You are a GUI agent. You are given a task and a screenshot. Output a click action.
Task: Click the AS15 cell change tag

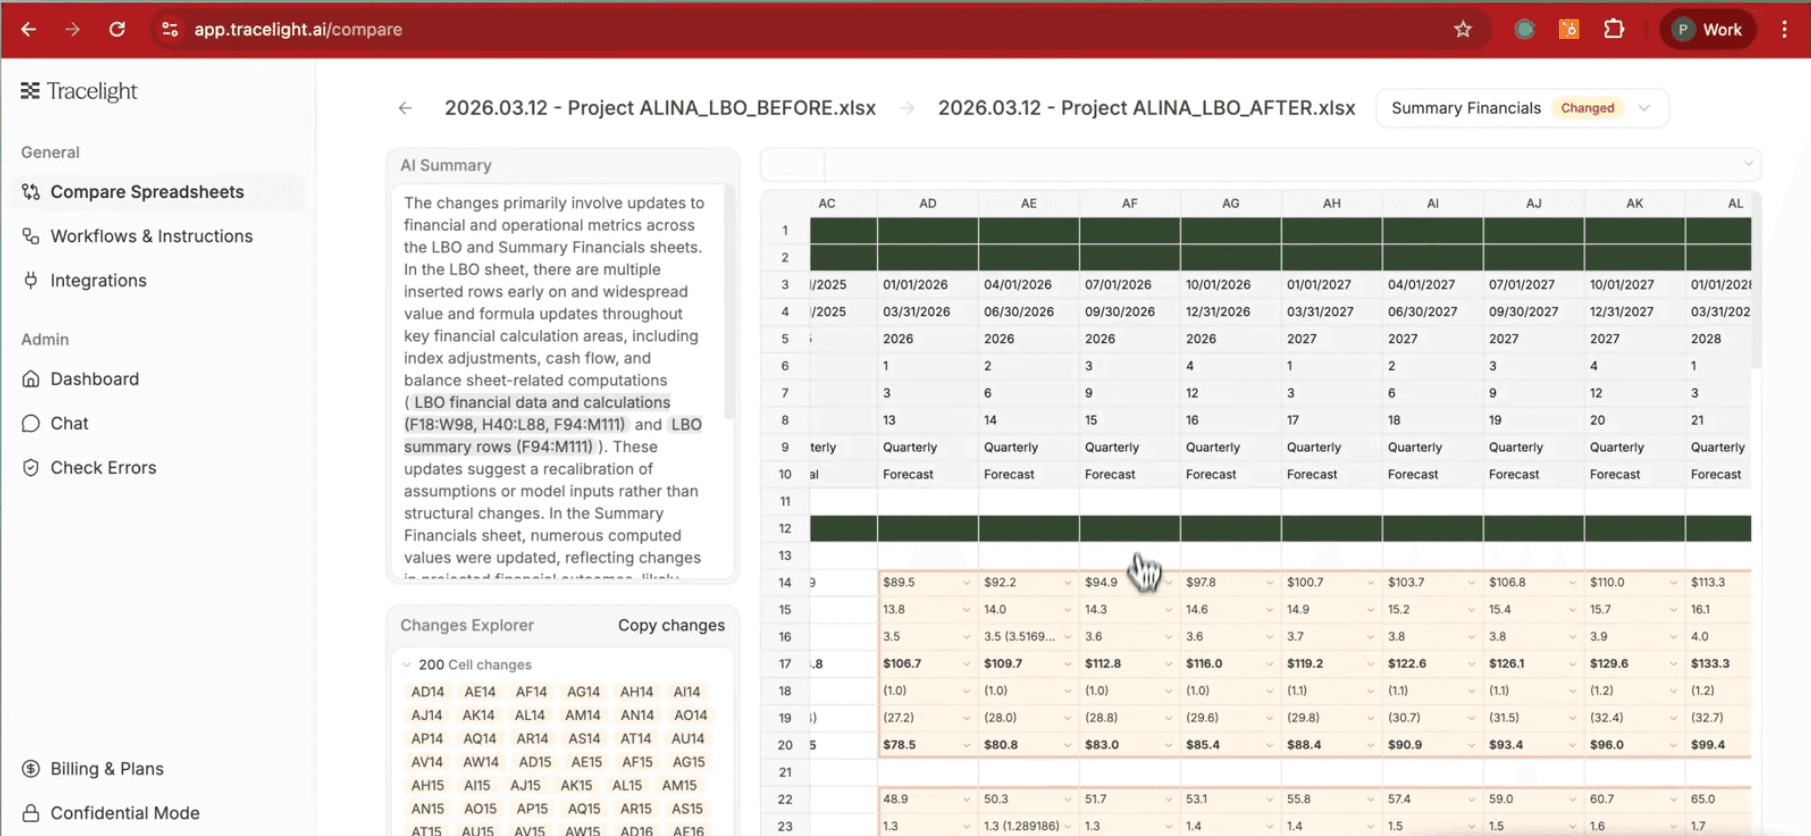(687, 809)
